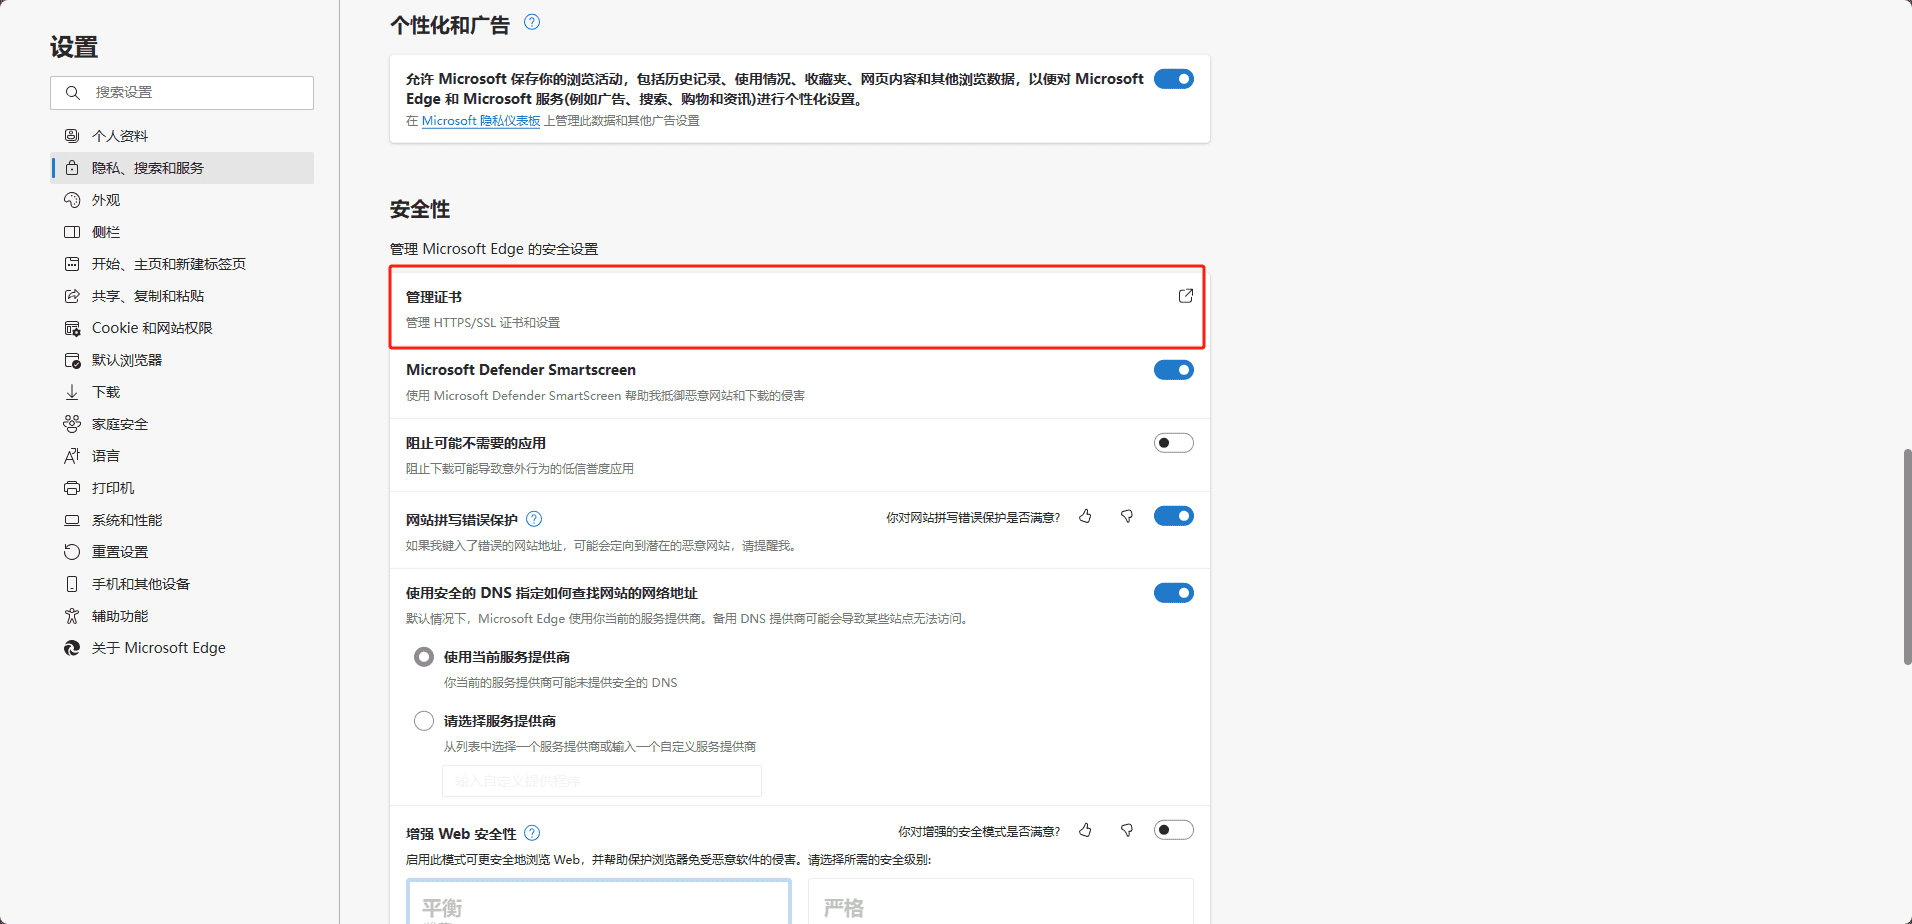Open help icon beside 网站拼写错误保护
This screenshot has height=924, width=1912.
coord(534,519)
